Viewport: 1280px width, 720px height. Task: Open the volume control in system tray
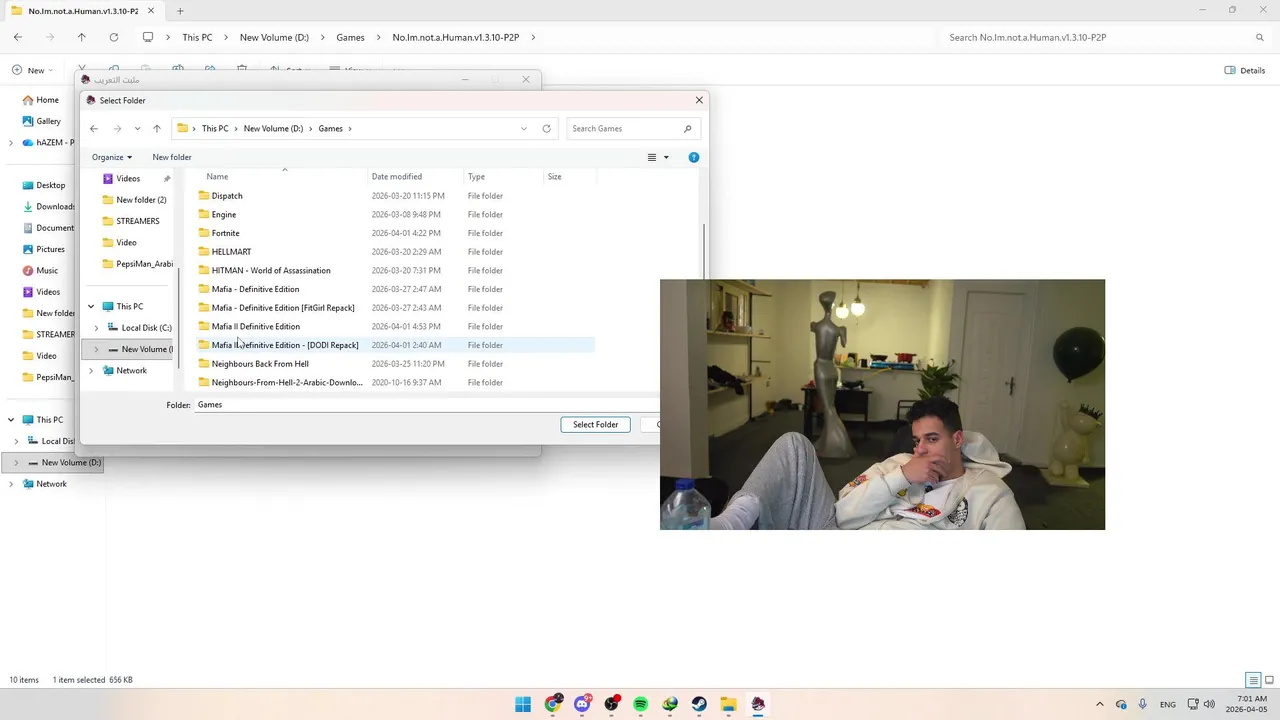[x=1209, y=704]
